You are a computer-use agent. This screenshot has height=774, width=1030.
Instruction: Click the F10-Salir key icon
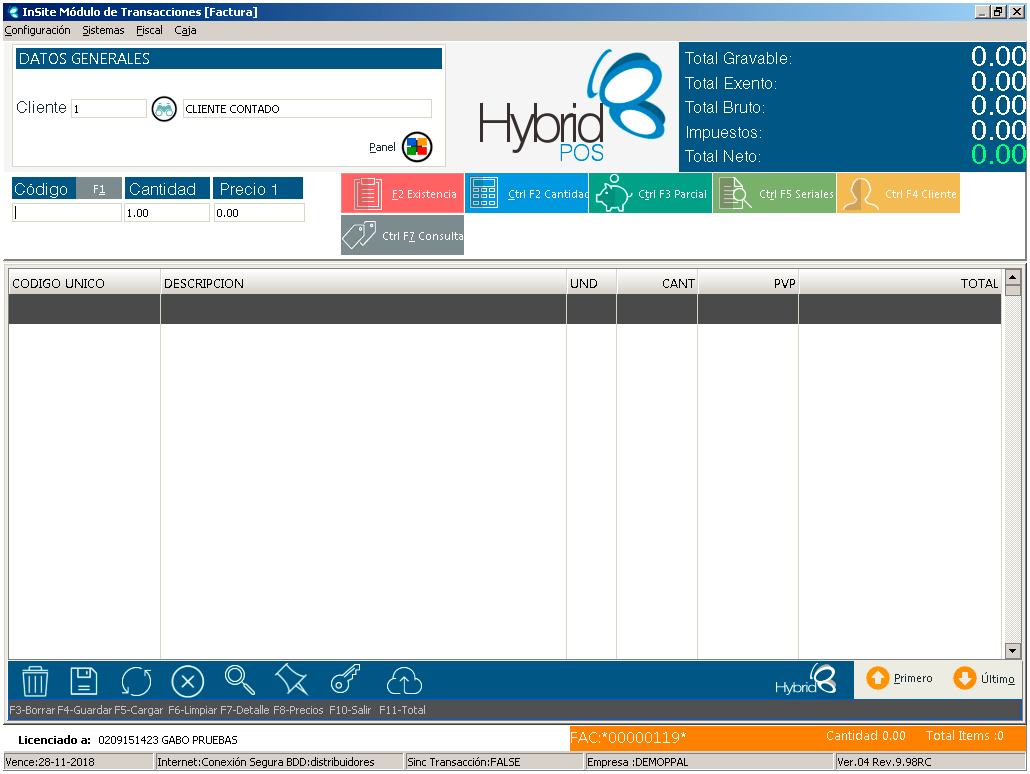pos(346,679)
